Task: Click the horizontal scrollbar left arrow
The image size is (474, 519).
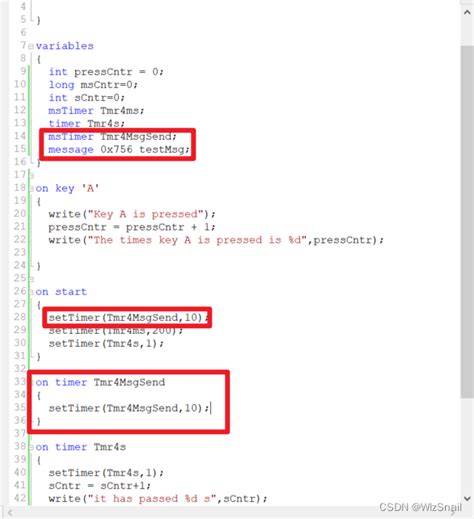Action: (10, 513)
